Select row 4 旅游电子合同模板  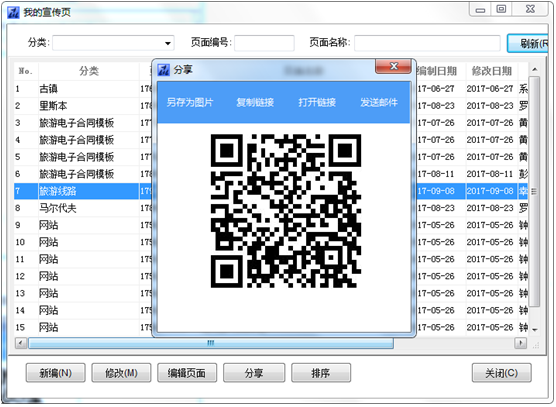click(271, 140)
